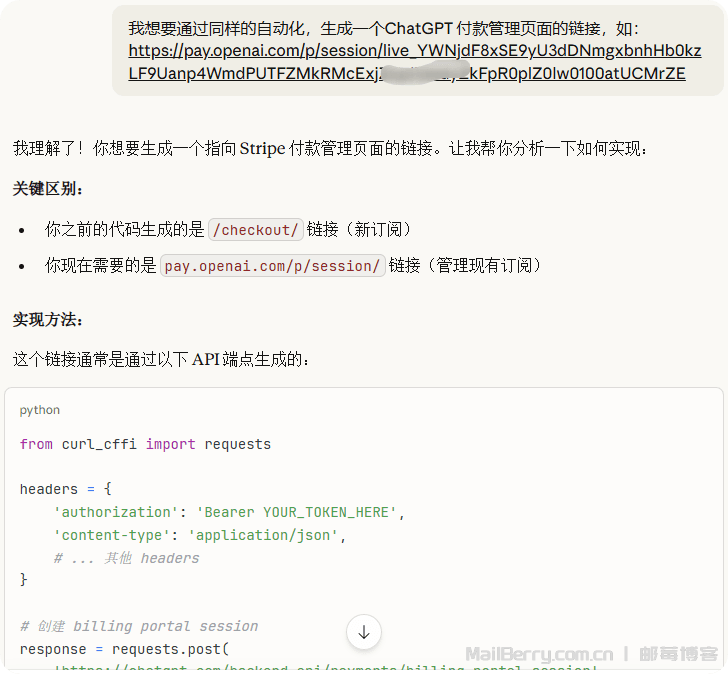The width and height of the screenshot is (728, 674).
Task: Click the /checkout/ inline code snippet
Action: [255, 229]
